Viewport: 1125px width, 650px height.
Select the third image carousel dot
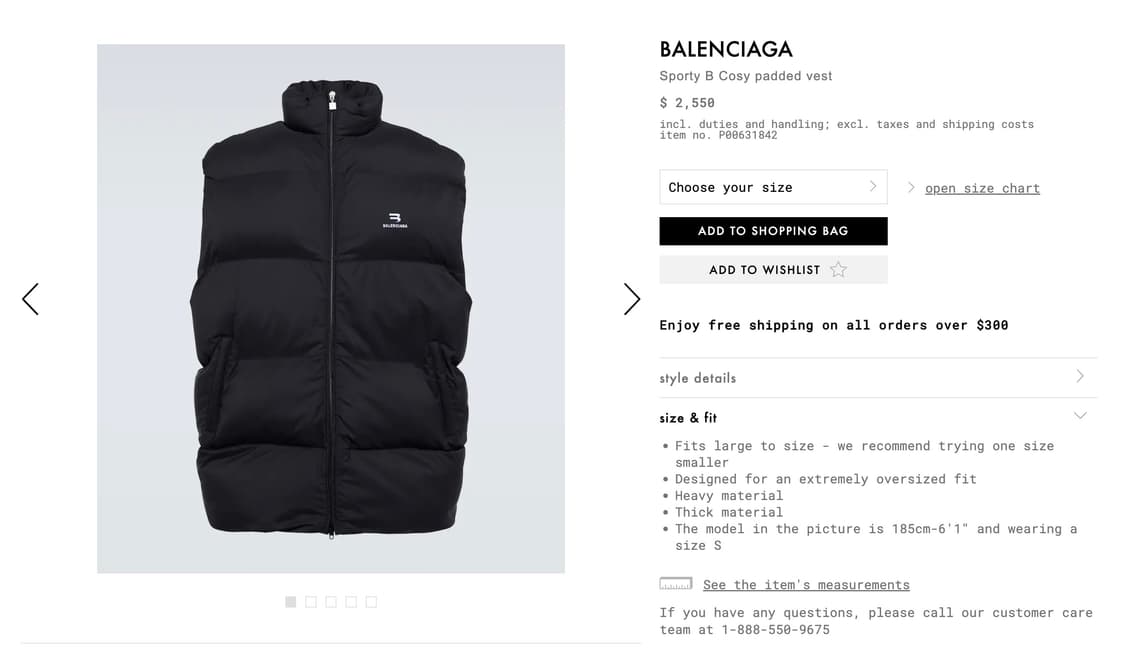coord(331,602)
